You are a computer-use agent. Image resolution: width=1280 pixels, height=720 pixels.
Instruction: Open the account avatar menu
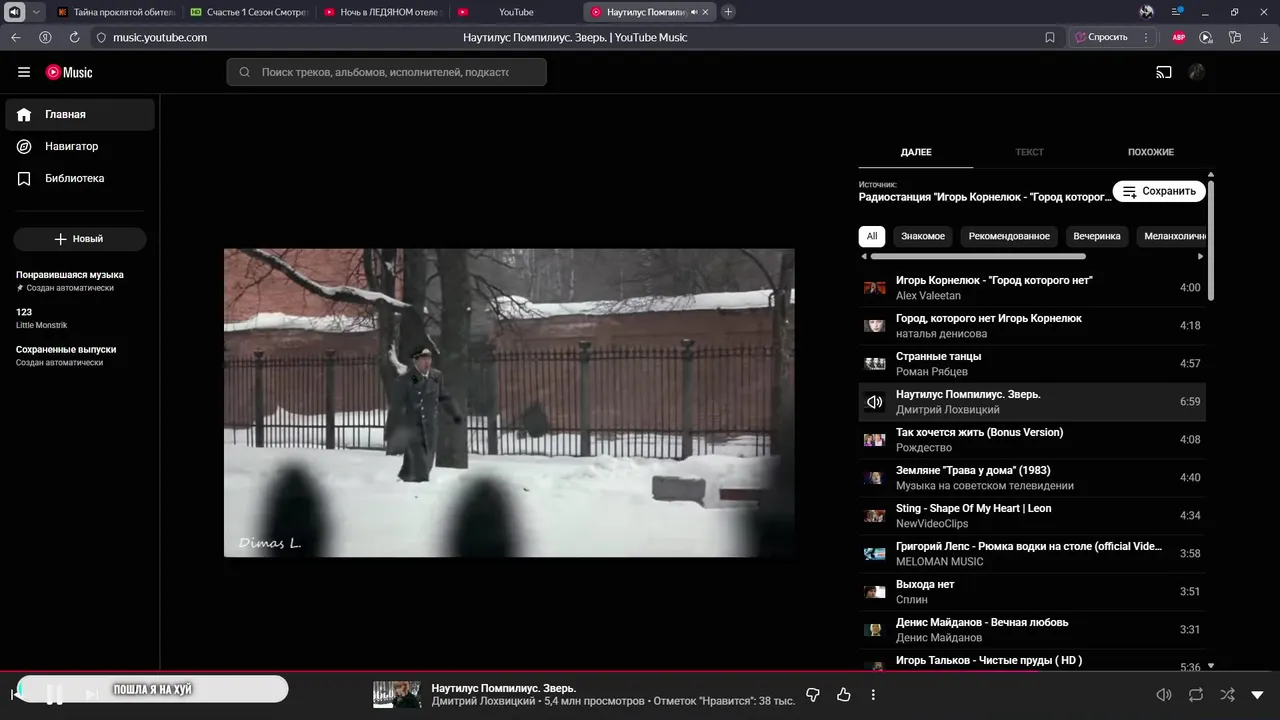coord(1196,72)
